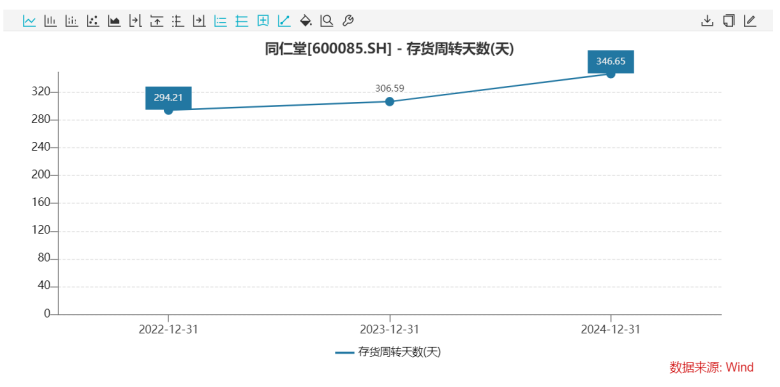Click the 2022-12-31 axis label
The width and height of the screenshot is (780, 387).
pos(168,329)
